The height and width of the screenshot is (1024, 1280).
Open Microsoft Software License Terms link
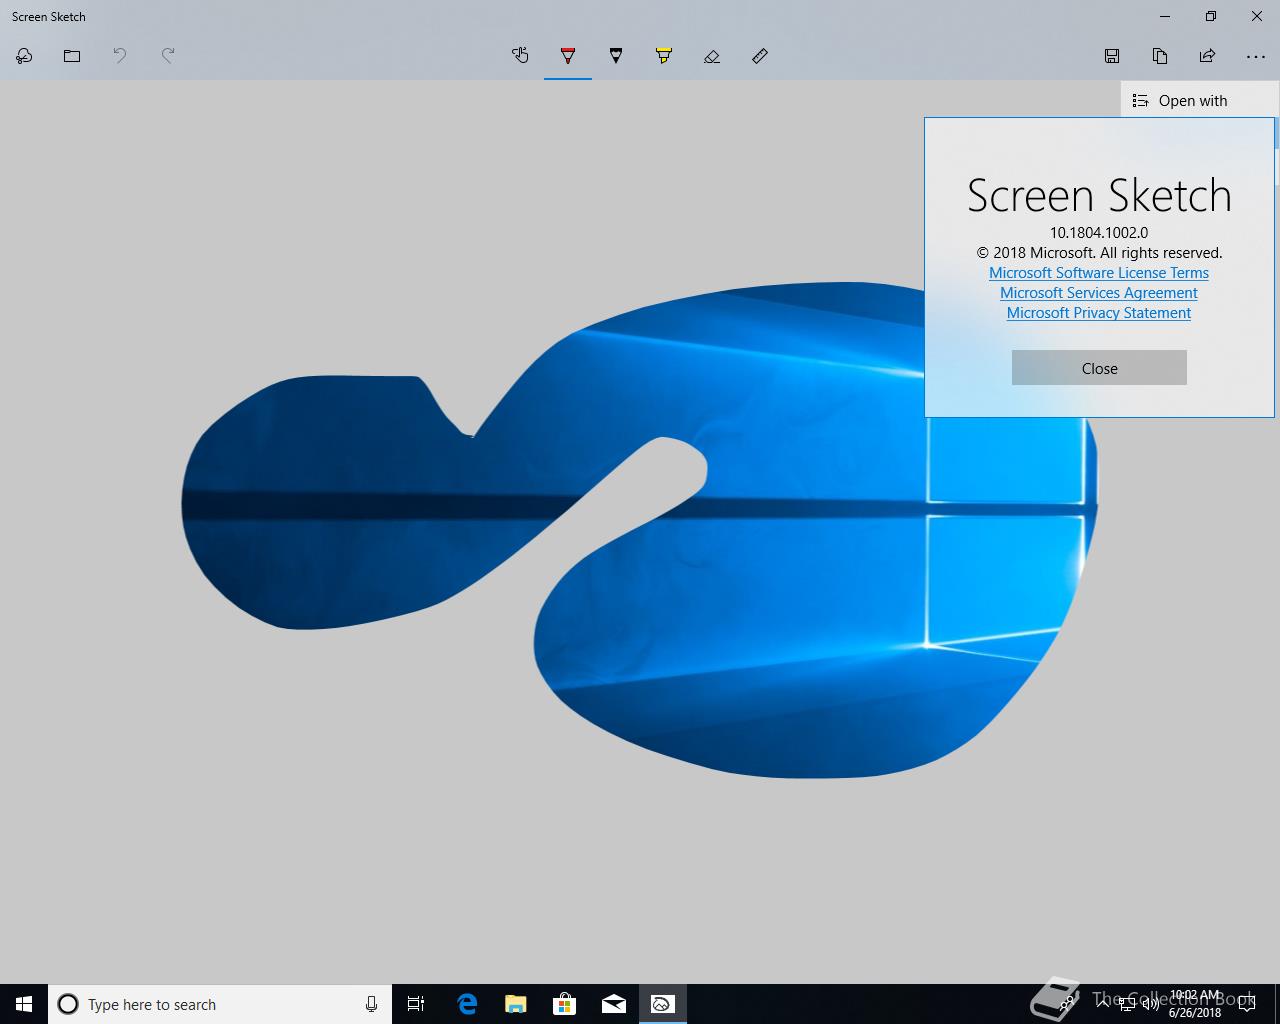click(1099, 273)
